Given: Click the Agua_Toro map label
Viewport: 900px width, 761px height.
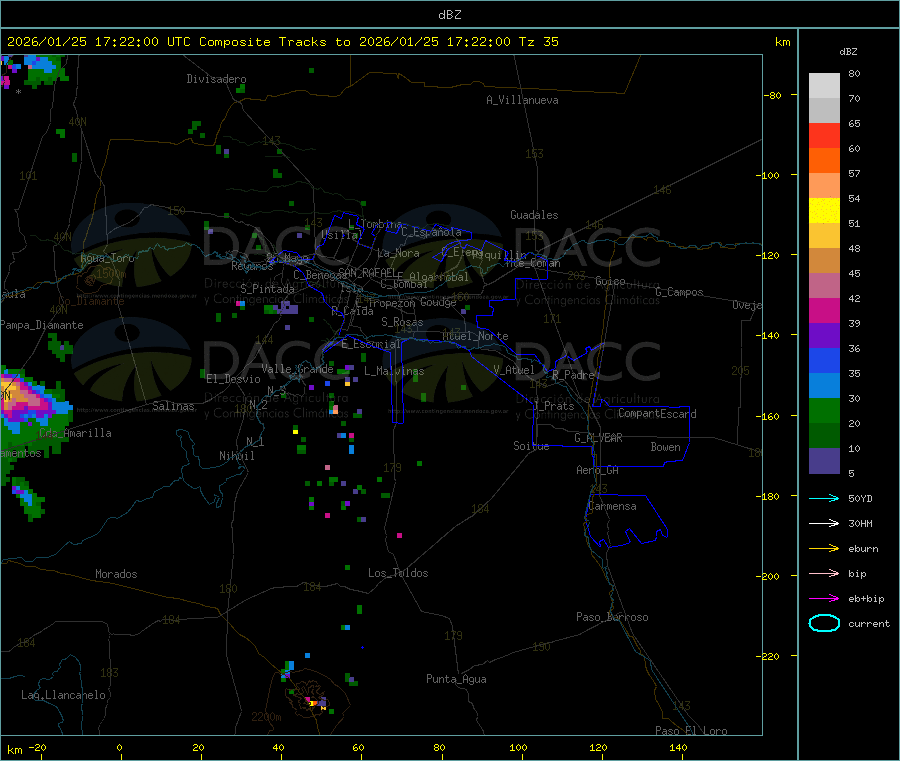Looking at the screenshot, I should pos(107,258).
